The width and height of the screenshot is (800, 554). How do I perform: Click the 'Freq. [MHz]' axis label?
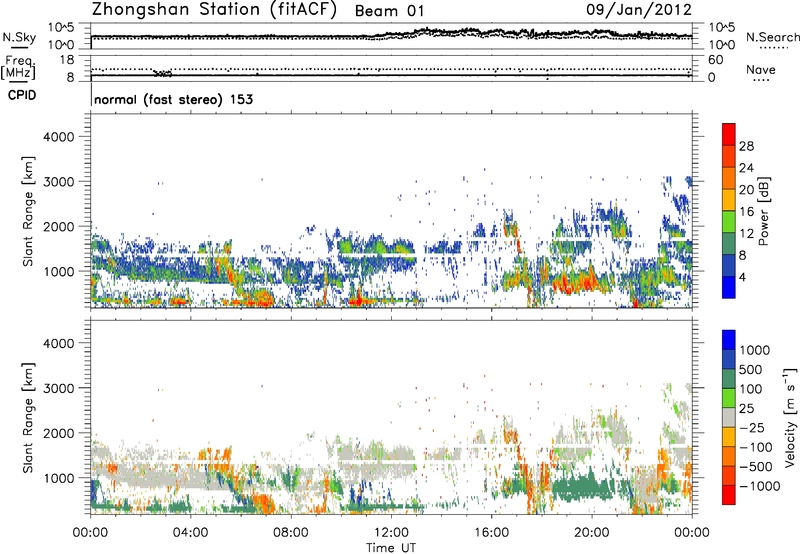18,67
